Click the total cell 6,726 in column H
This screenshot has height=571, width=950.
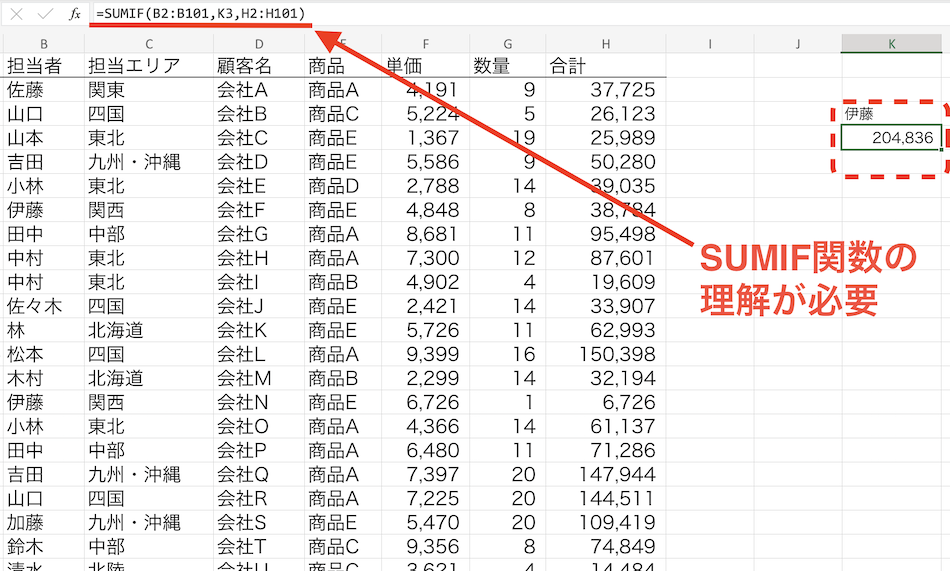pos(606,402)
